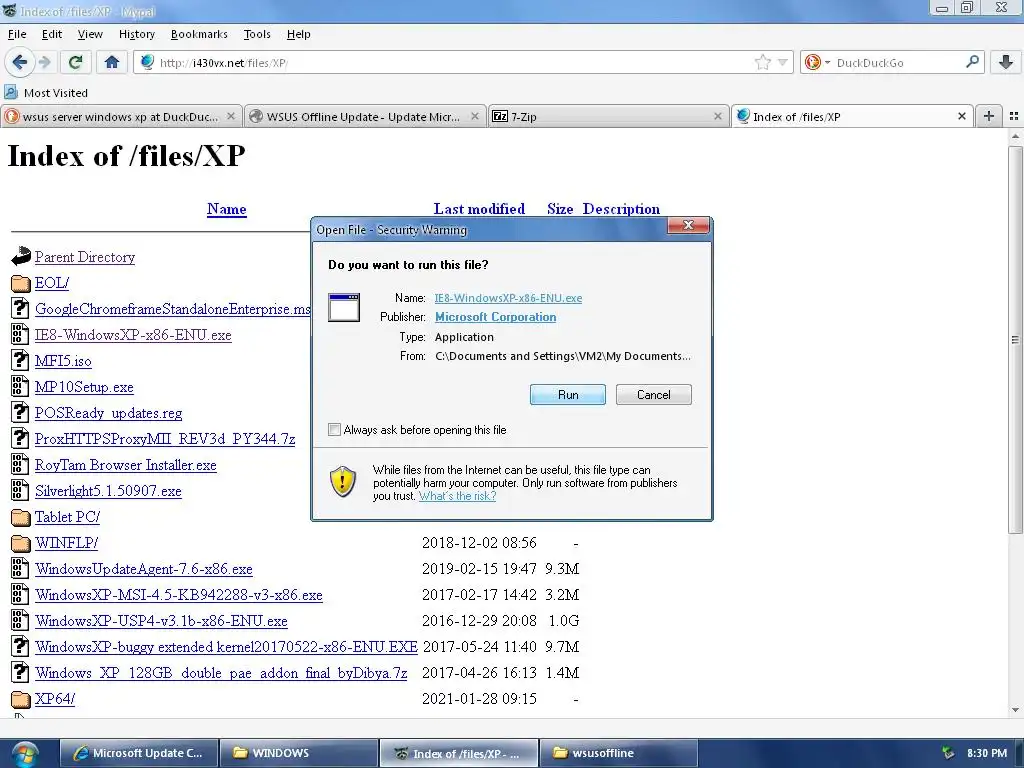
Task: Reload the page with the refresh icon
Action: 75,62
